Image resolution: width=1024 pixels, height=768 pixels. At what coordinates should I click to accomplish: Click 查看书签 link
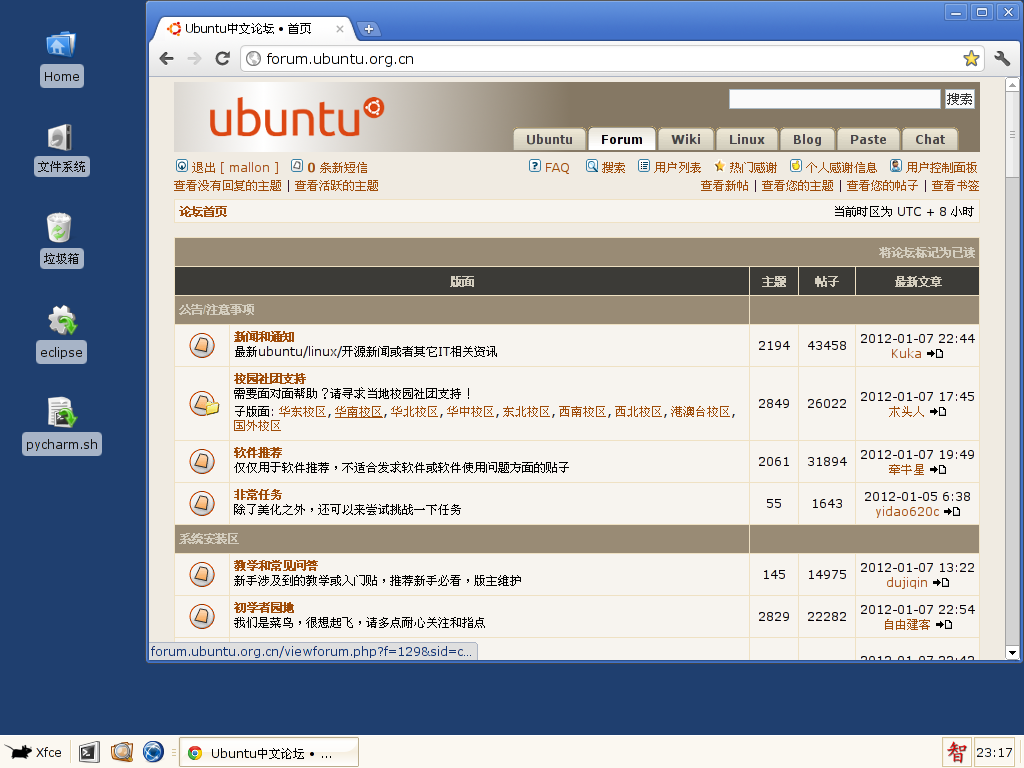click(x=955, y=186)
